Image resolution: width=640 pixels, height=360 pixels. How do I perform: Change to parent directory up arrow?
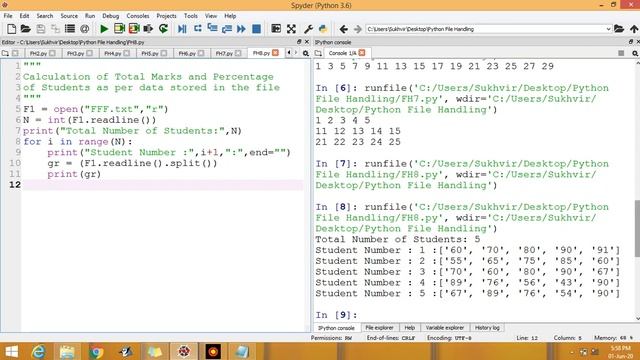click(634, 29)
